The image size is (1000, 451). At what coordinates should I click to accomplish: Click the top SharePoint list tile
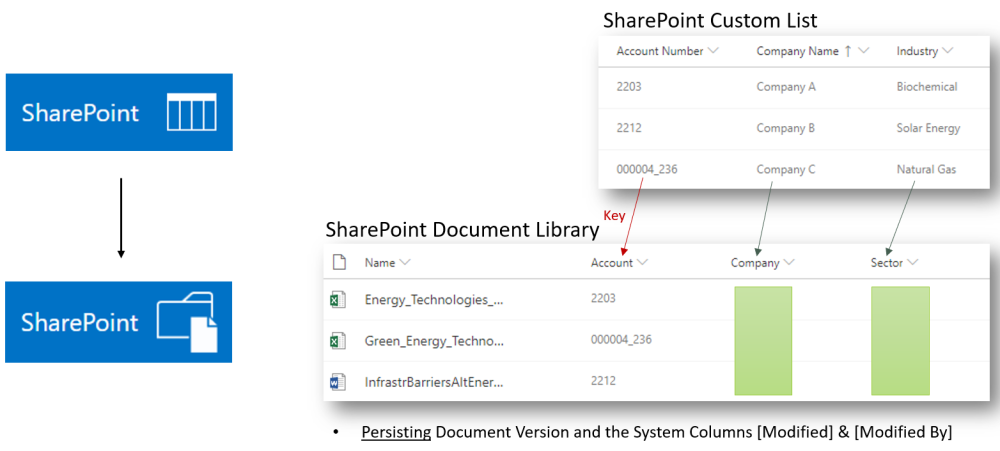pyautogui.click(x=119, y=112)
